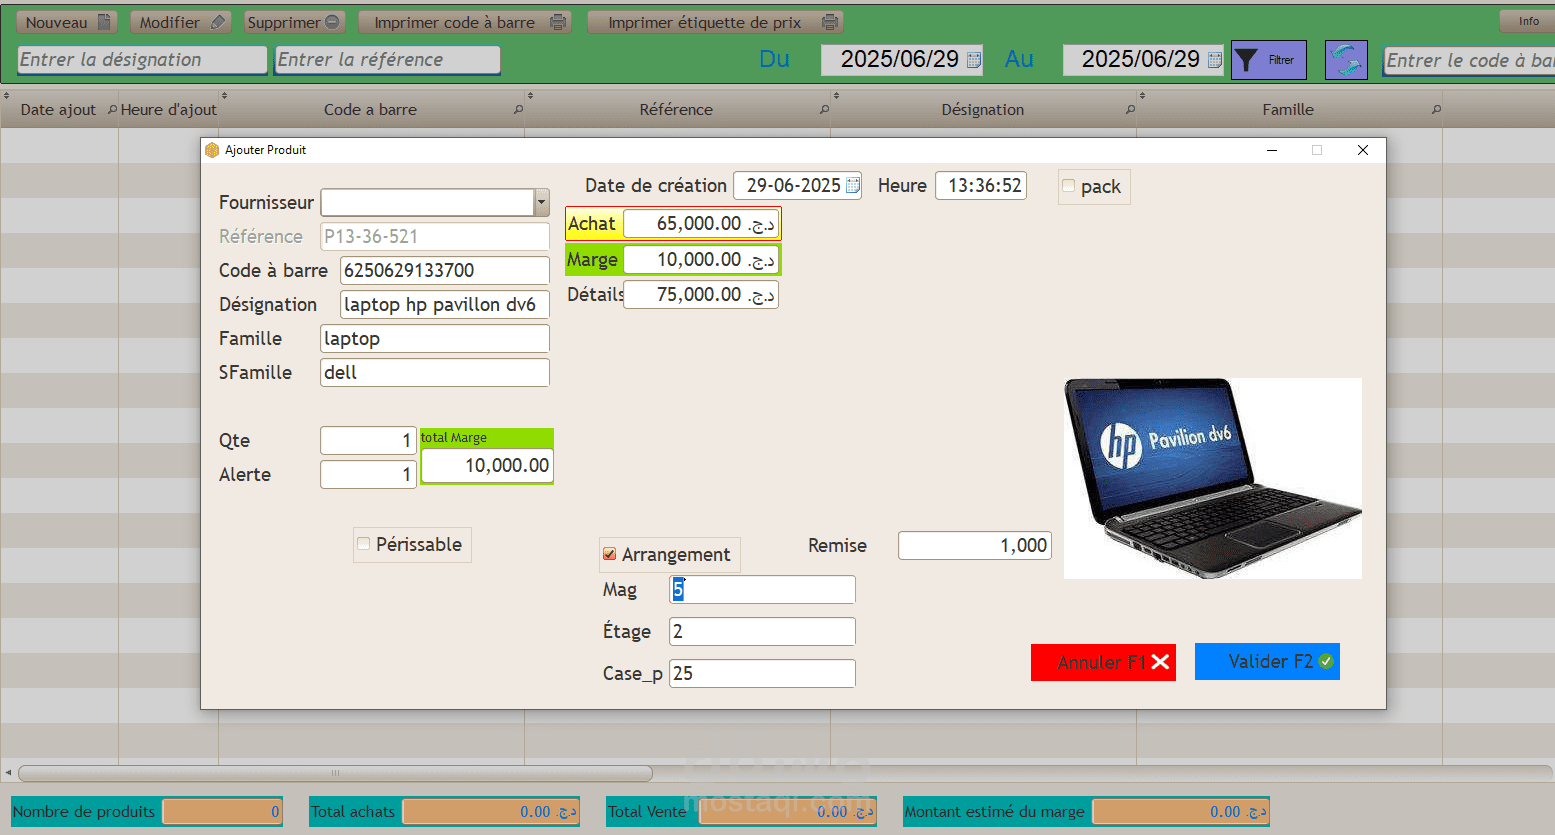The image size is (1555, 835).
Task: Sort by Code a barre column header
Action: click(x=370, y=109)
